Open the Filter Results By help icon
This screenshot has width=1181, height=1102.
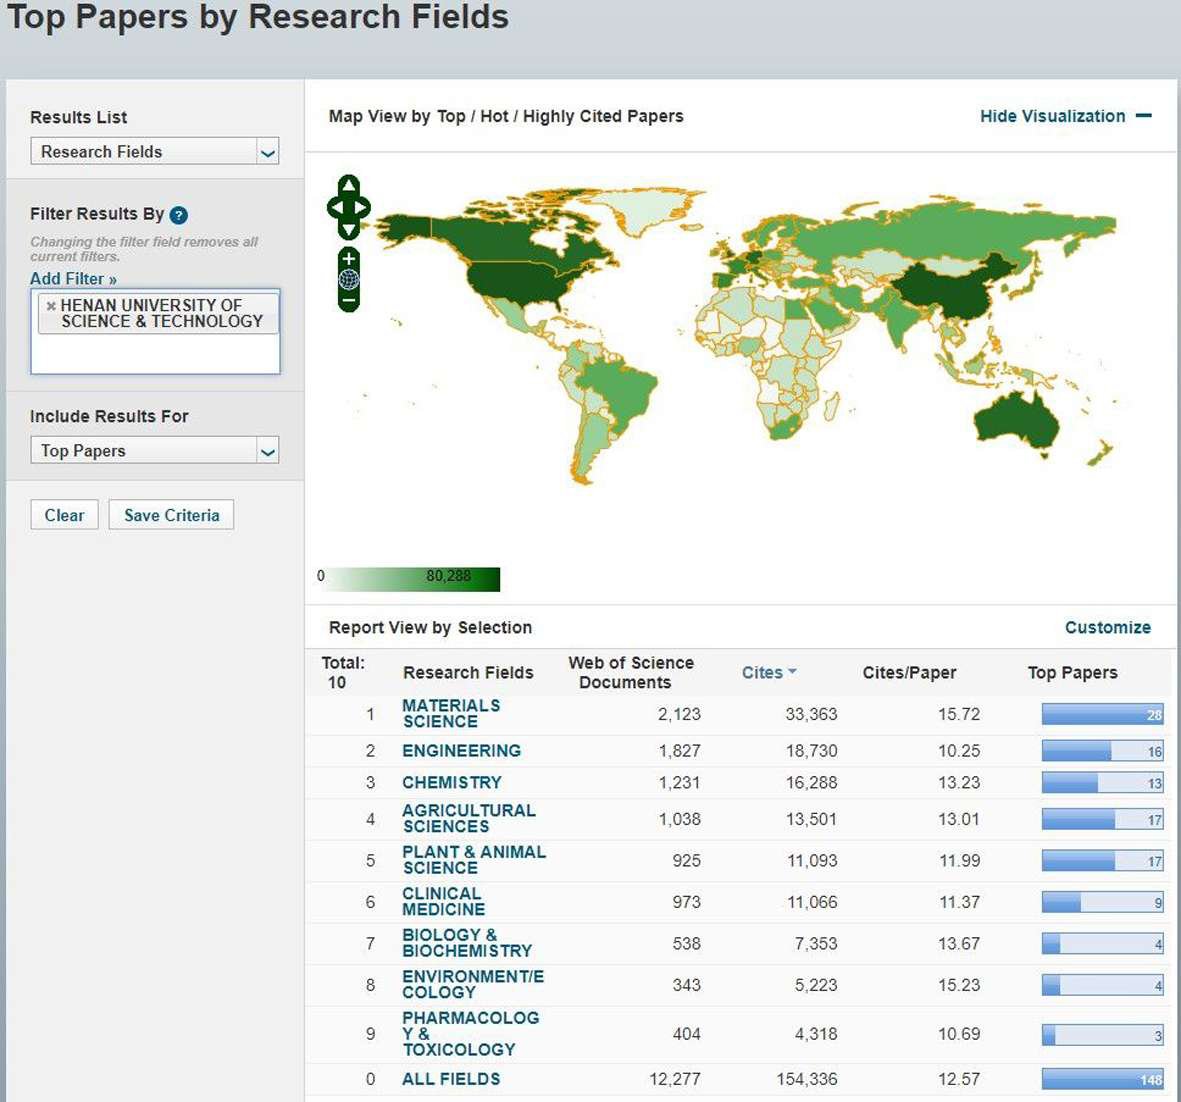[179, 215]
